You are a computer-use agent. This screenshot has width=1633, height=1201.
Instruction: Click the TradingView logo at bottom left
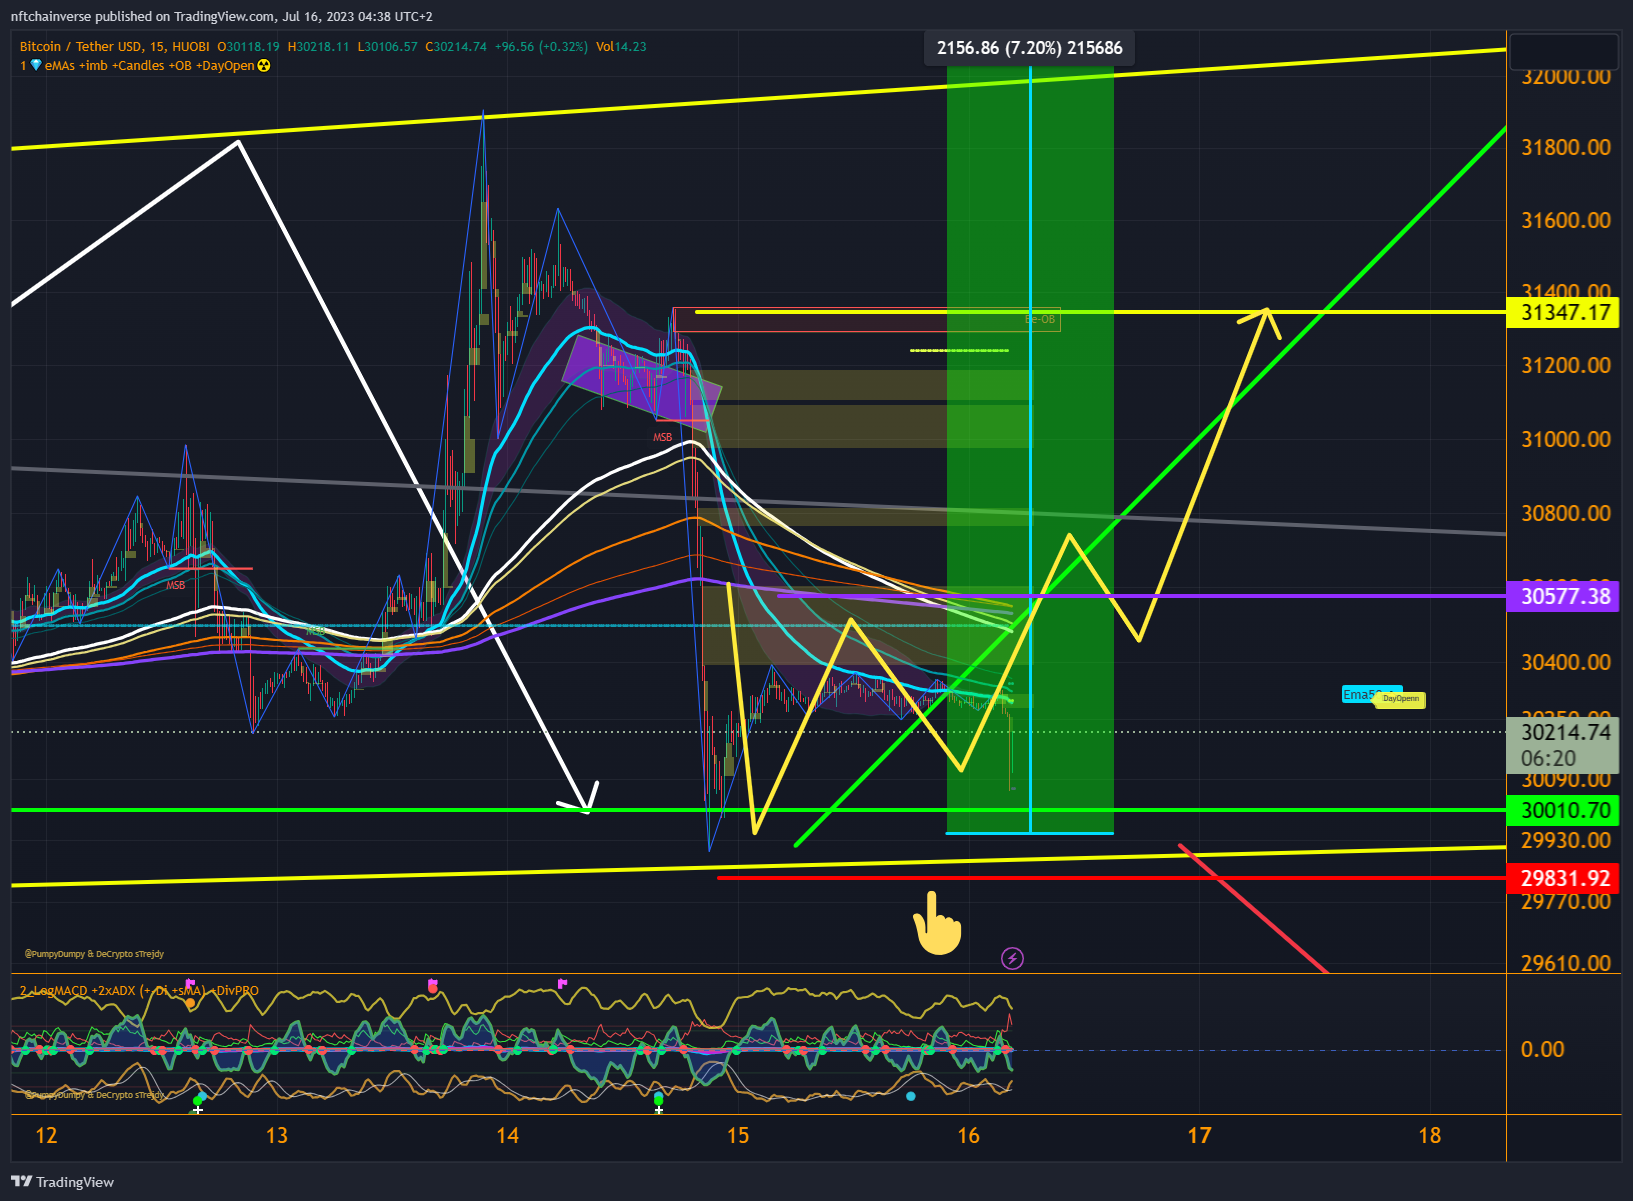[x=63, y=1182]
